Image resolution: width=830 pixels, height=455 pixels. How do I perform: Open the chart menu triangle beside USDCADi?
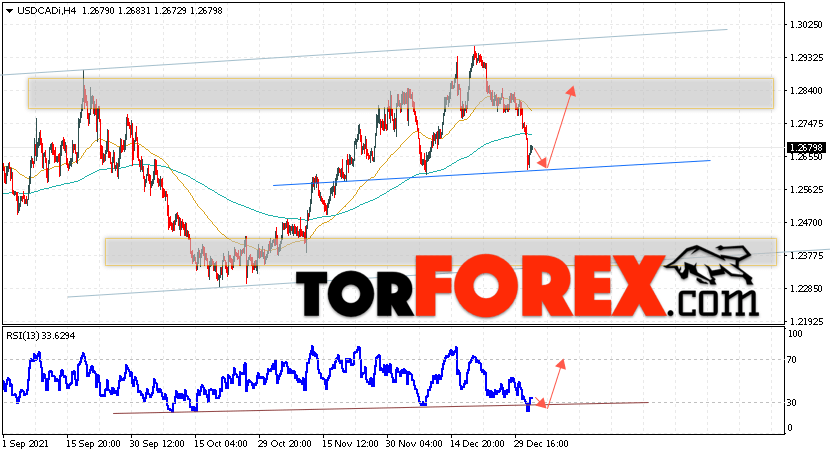pos(9,11)
